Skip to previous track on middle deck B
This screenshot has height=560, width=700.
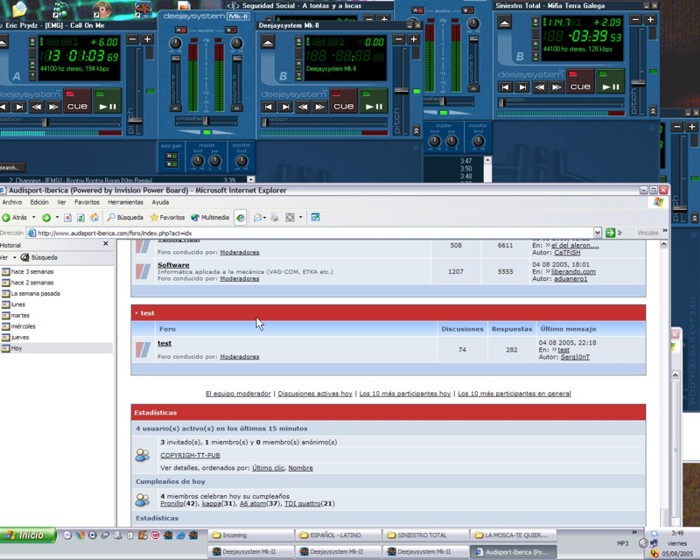268,107
